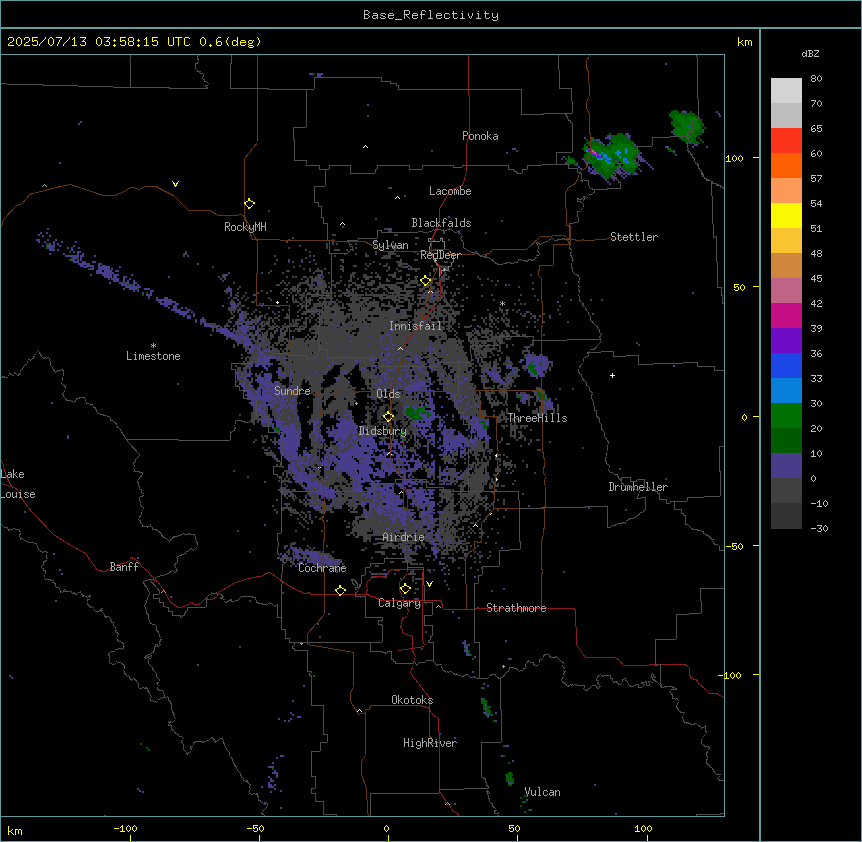Pick the light gray swatch between 70 and 80 dBZ

(x=786, y=91)
